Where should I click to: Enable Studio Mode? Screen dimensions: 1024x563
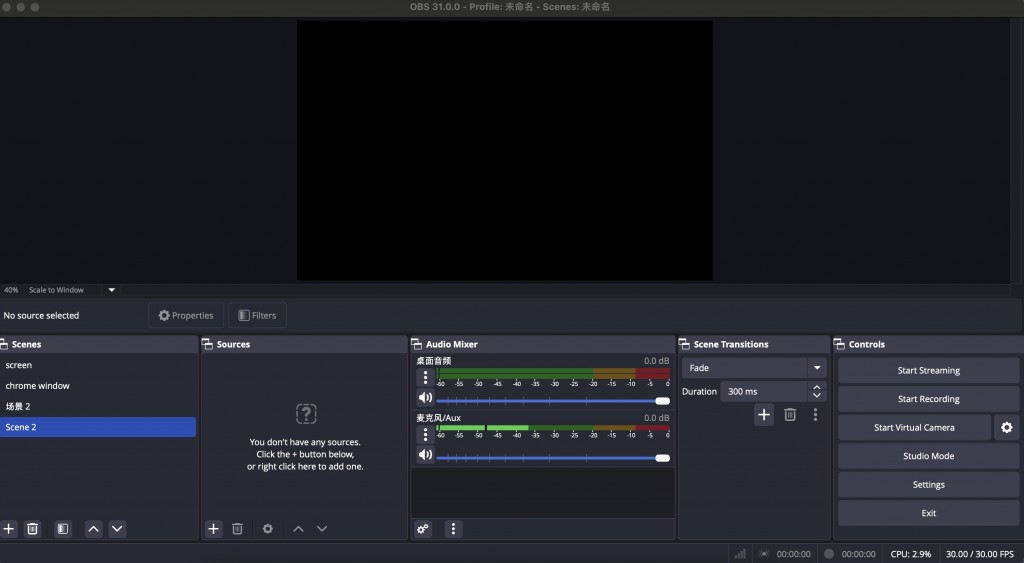click(x=928, y=456)
